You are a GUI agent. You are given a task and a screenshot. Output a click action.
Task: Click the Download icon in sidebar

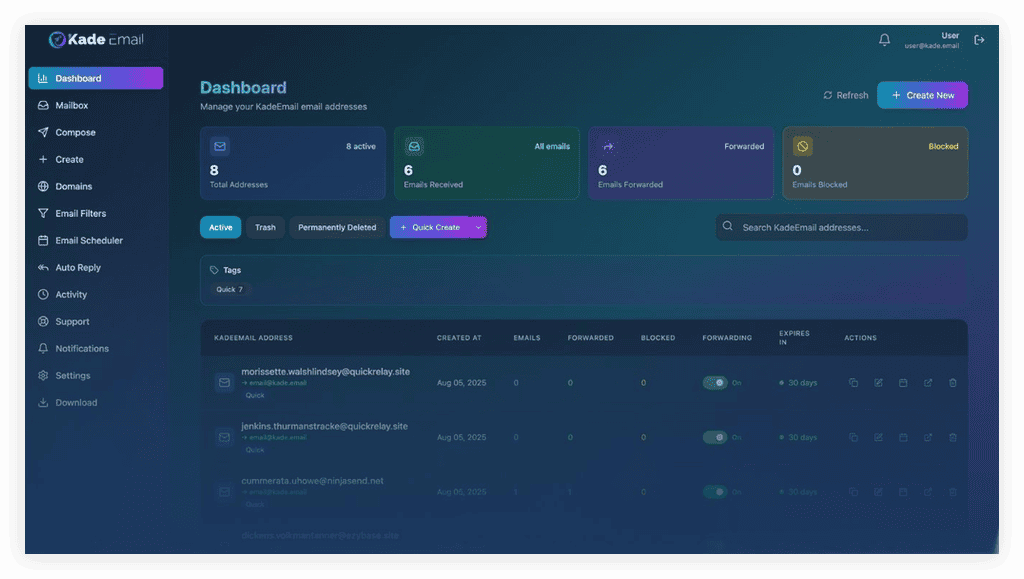click(43, 403)
